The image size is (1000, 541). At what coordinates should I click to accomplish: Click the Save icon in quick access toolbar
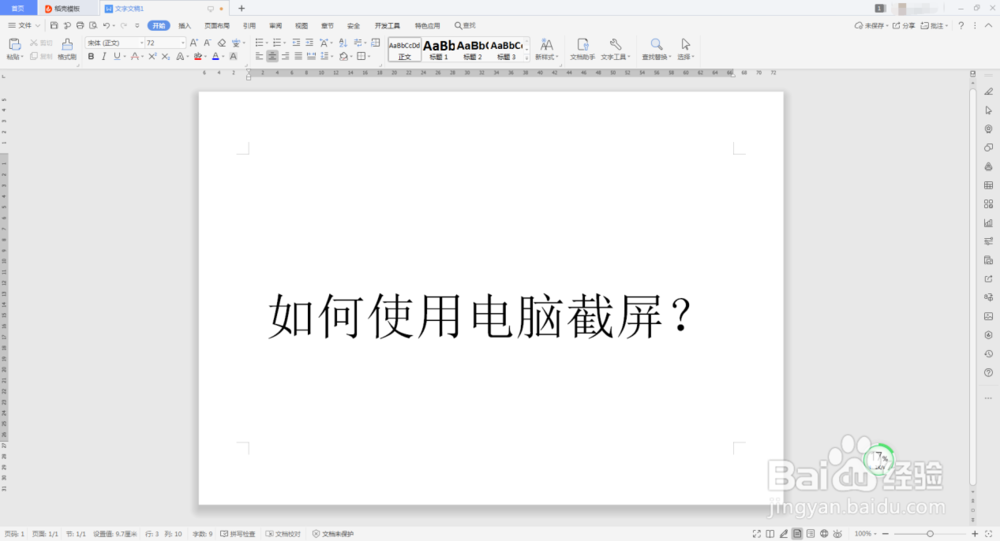tap(54, 26)
